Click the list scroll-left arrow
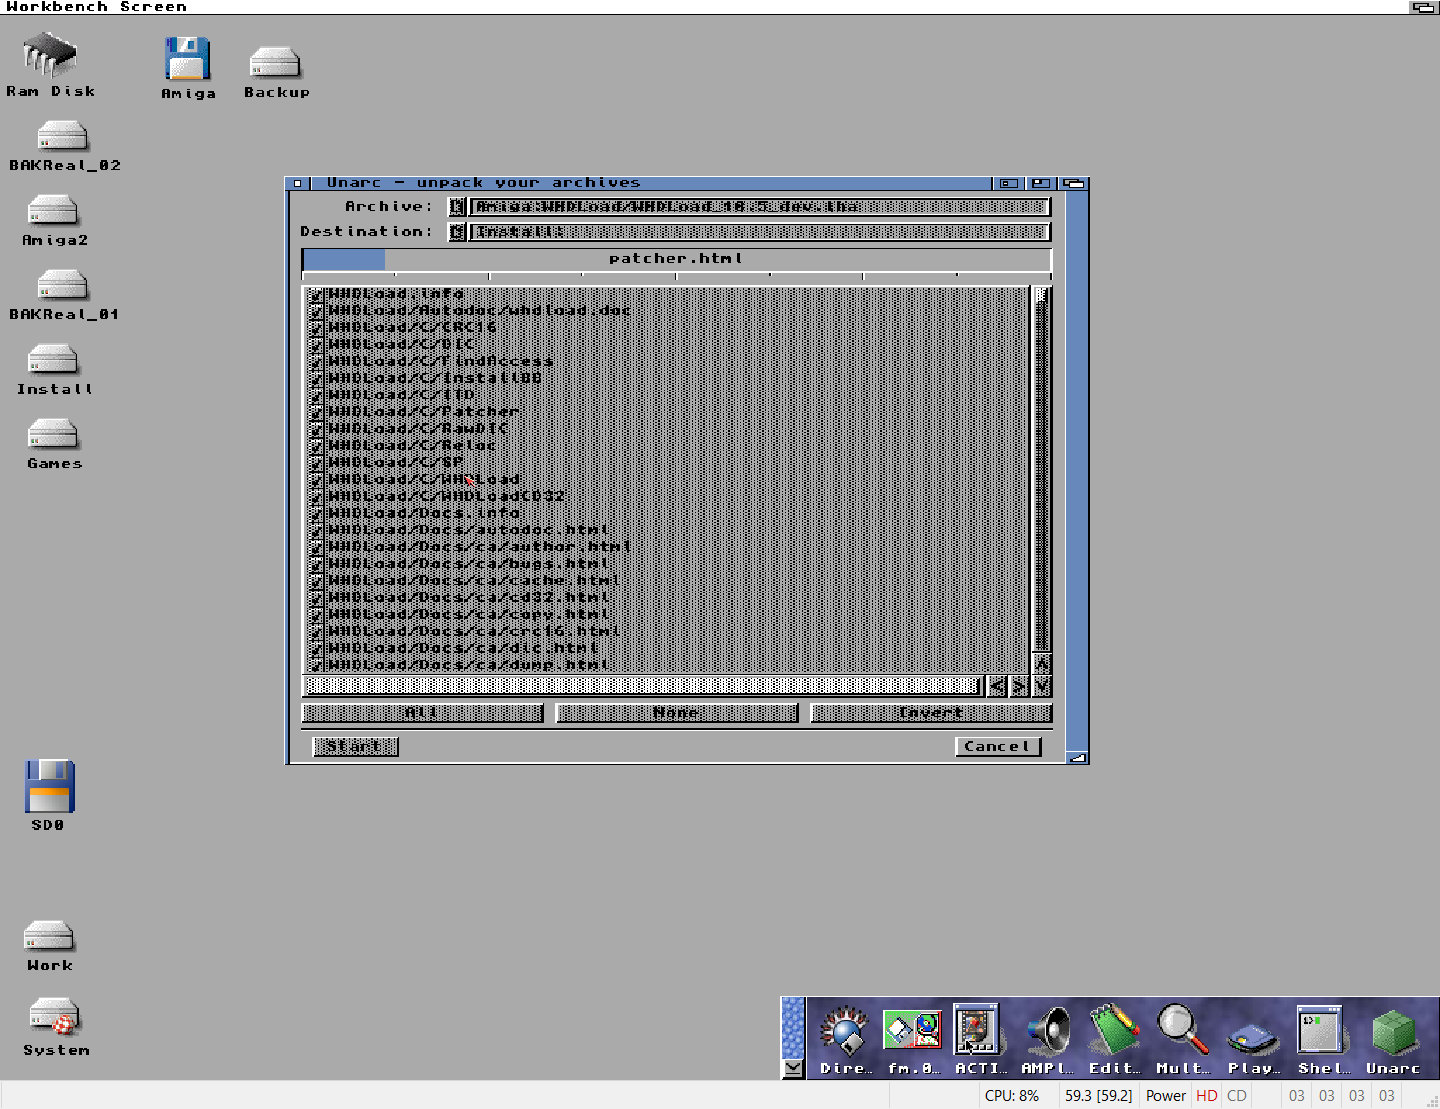The image size is (1440, 1109). tap(997, 686)
